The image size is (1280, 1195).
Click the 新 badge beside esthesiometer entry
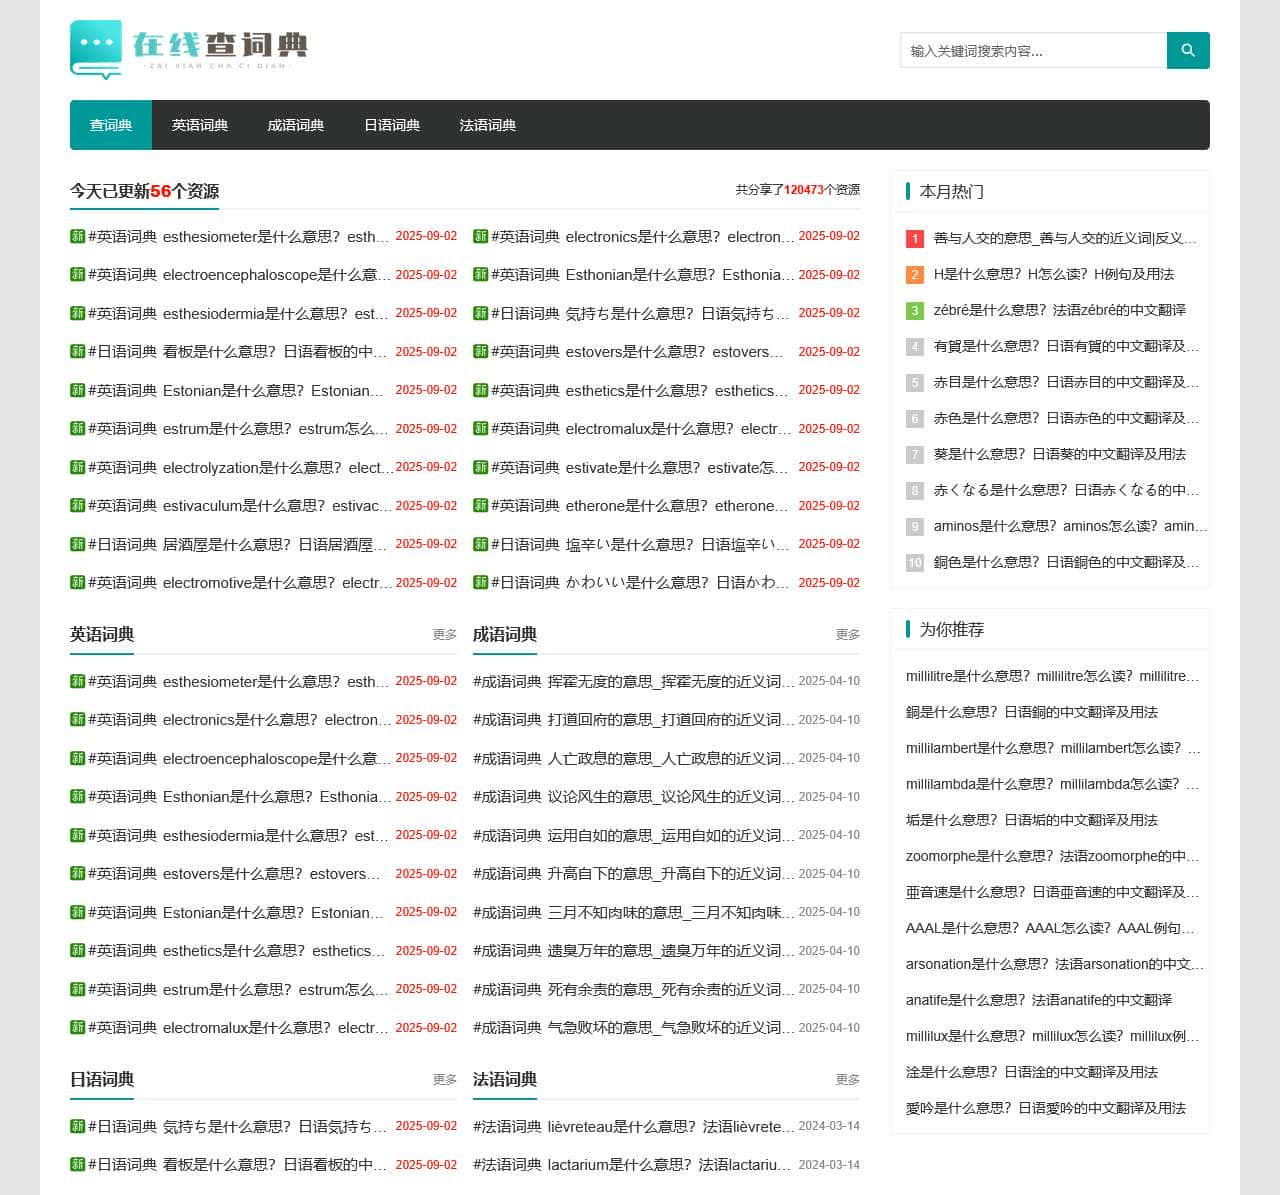click(x=77, y=237)
